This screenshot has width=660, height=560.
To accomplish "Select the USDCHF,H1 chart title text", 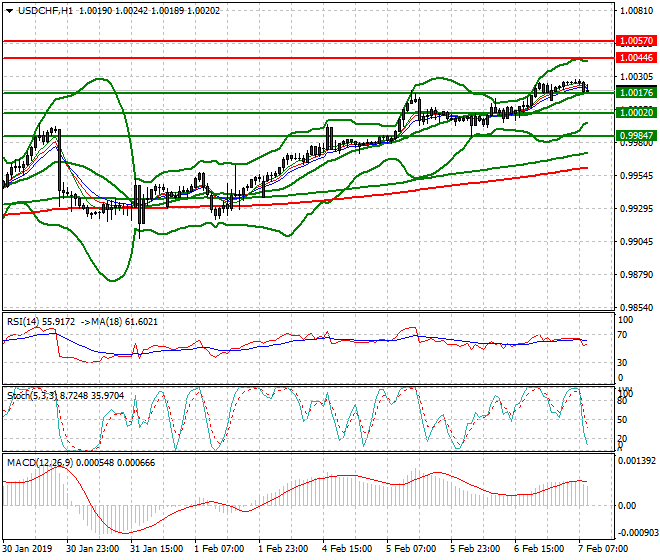I will tap(45, 11).
